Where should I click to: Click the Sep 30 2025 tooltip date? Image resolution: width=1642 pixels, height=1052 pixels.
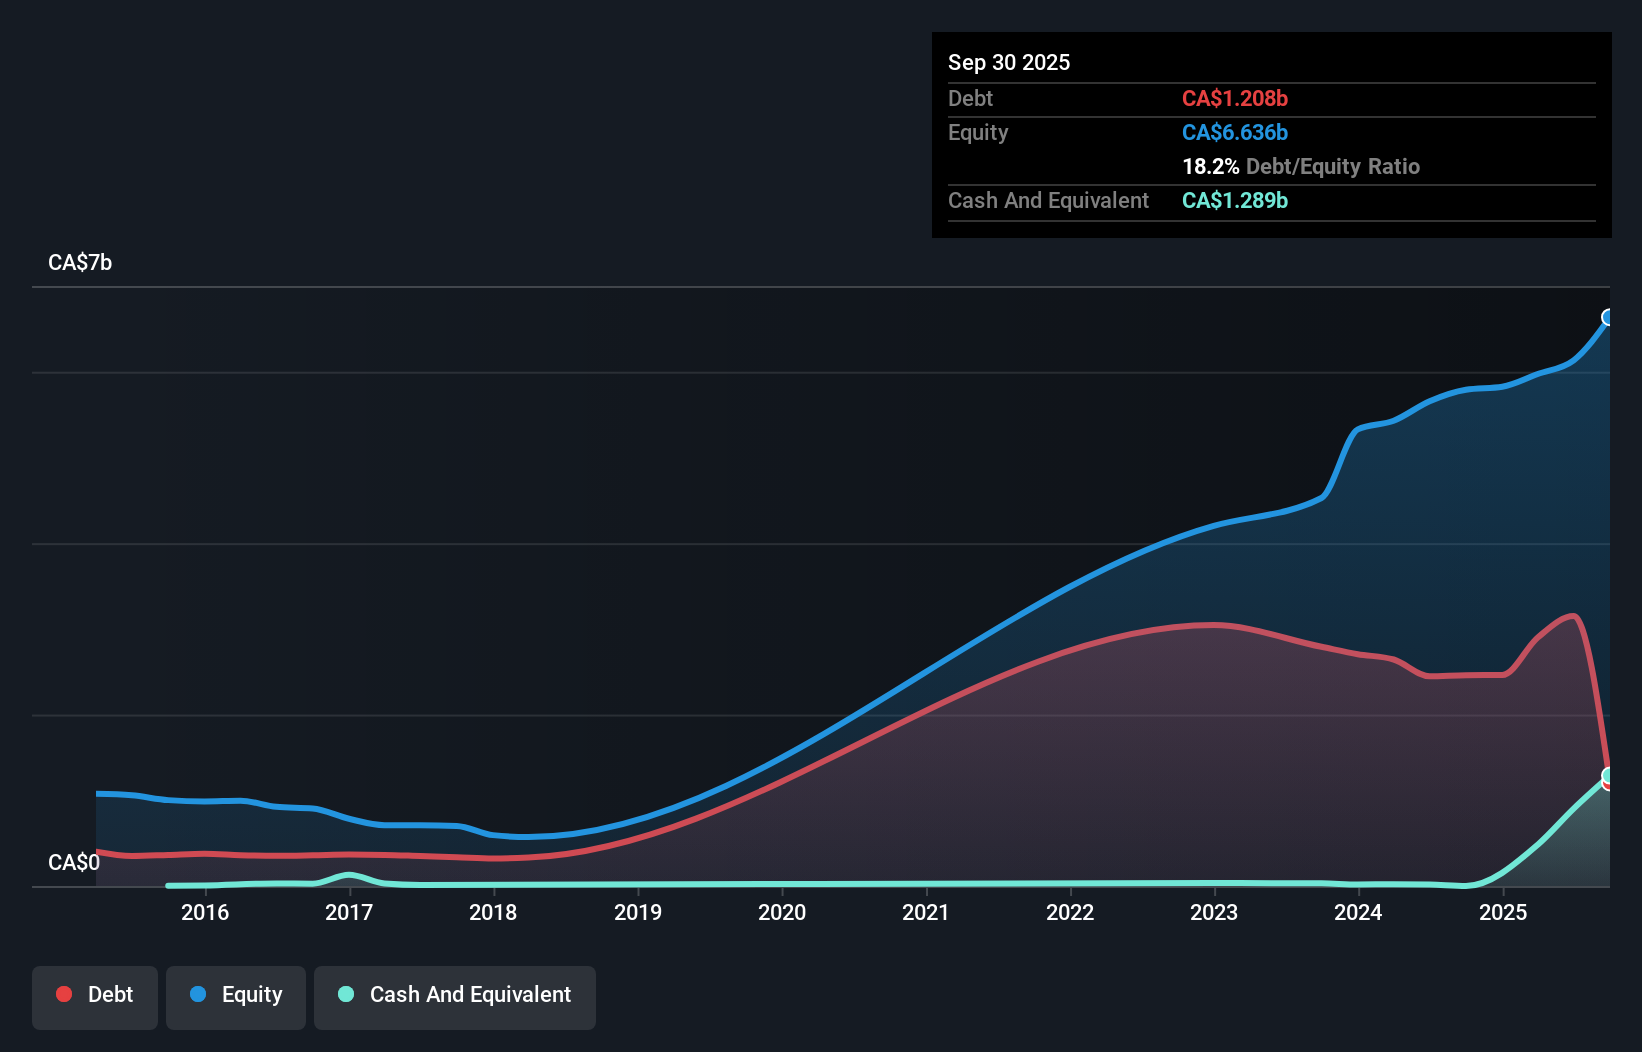1009,62
